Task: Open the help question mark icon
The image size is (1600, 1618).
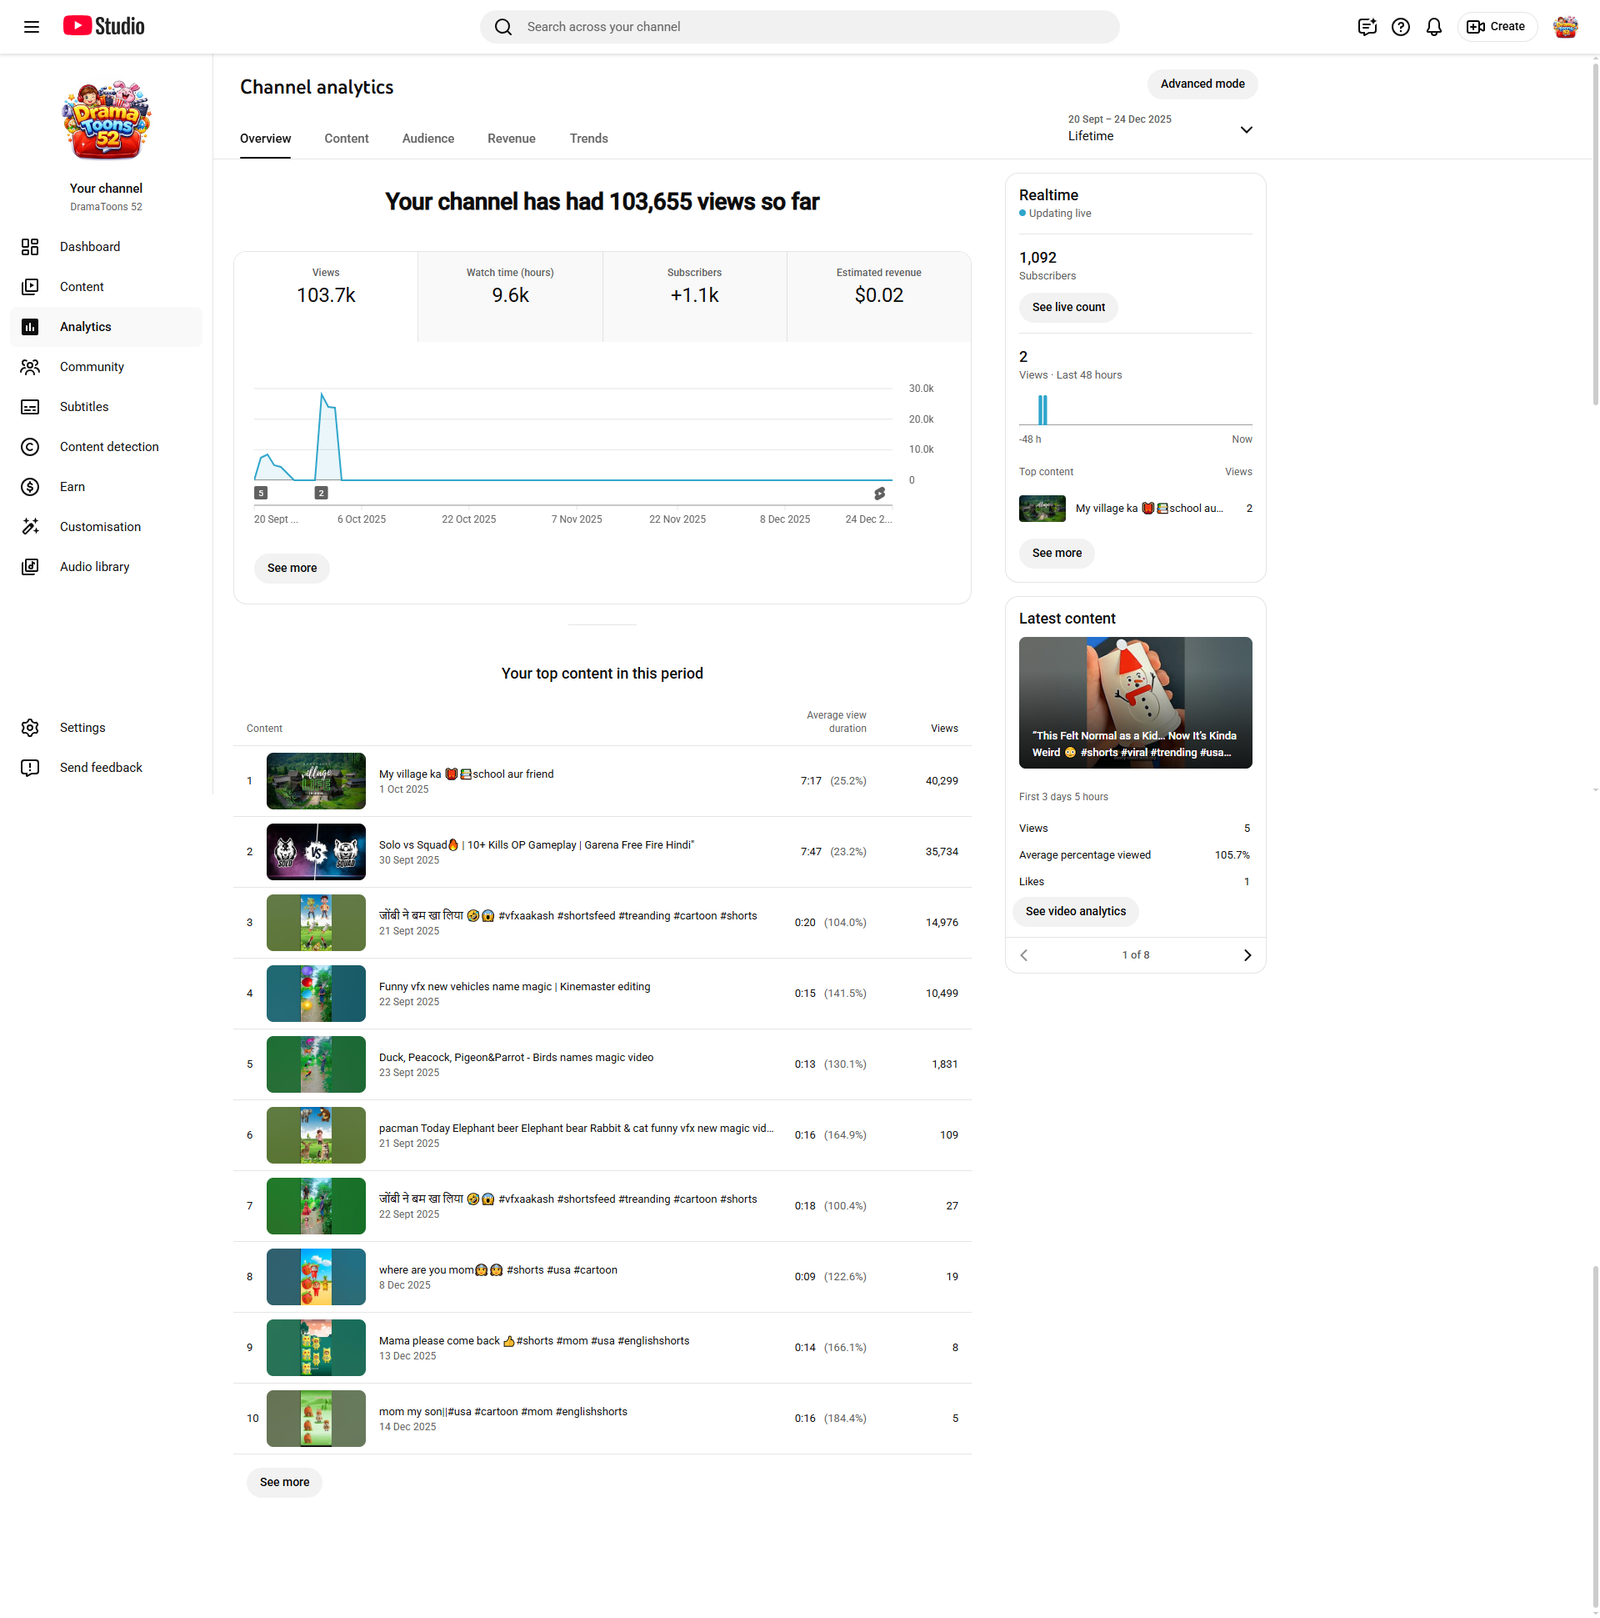Action: click(x=1400, y=27)
